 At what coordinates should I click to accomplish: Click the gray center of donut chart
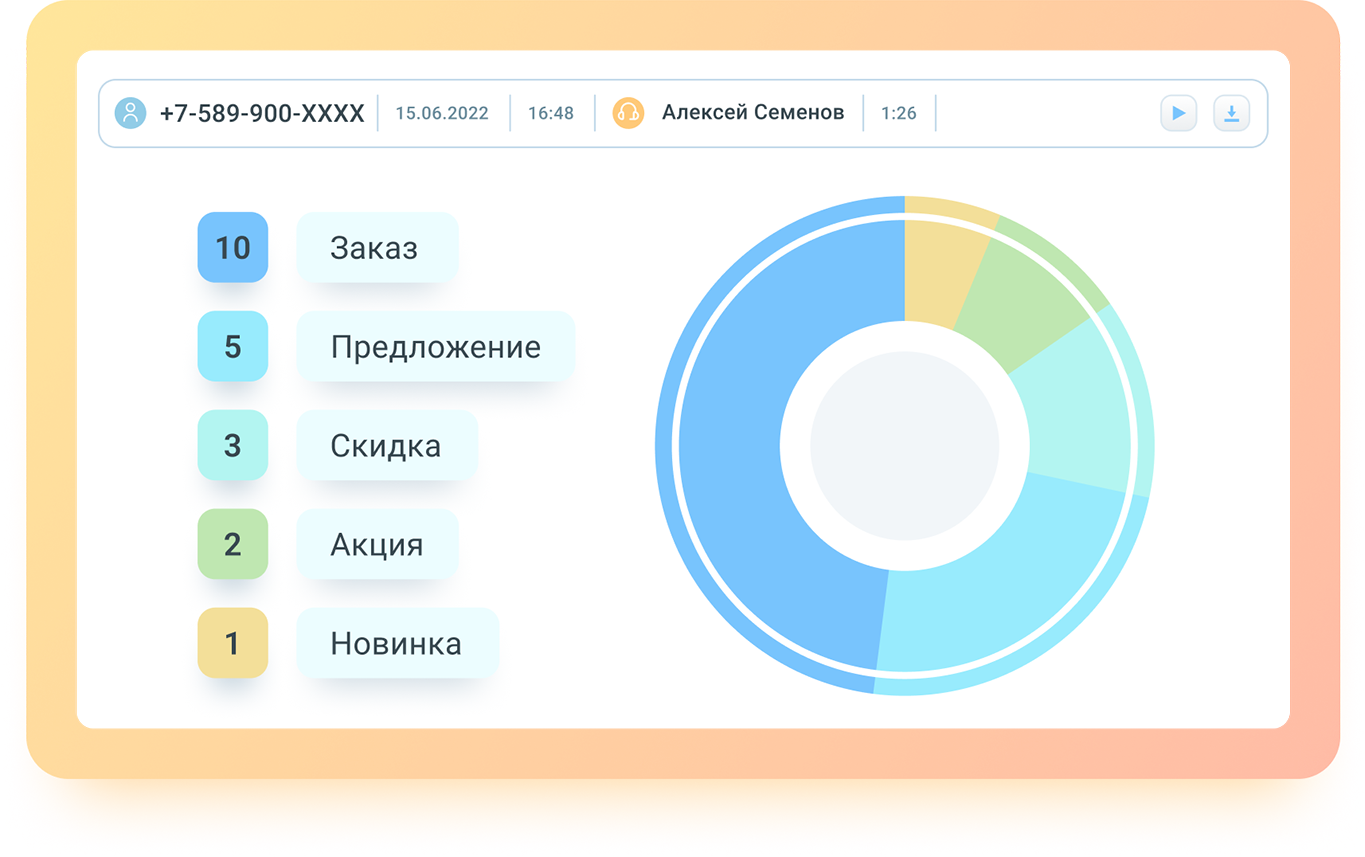pyautogui.click(x=904, y=445)
